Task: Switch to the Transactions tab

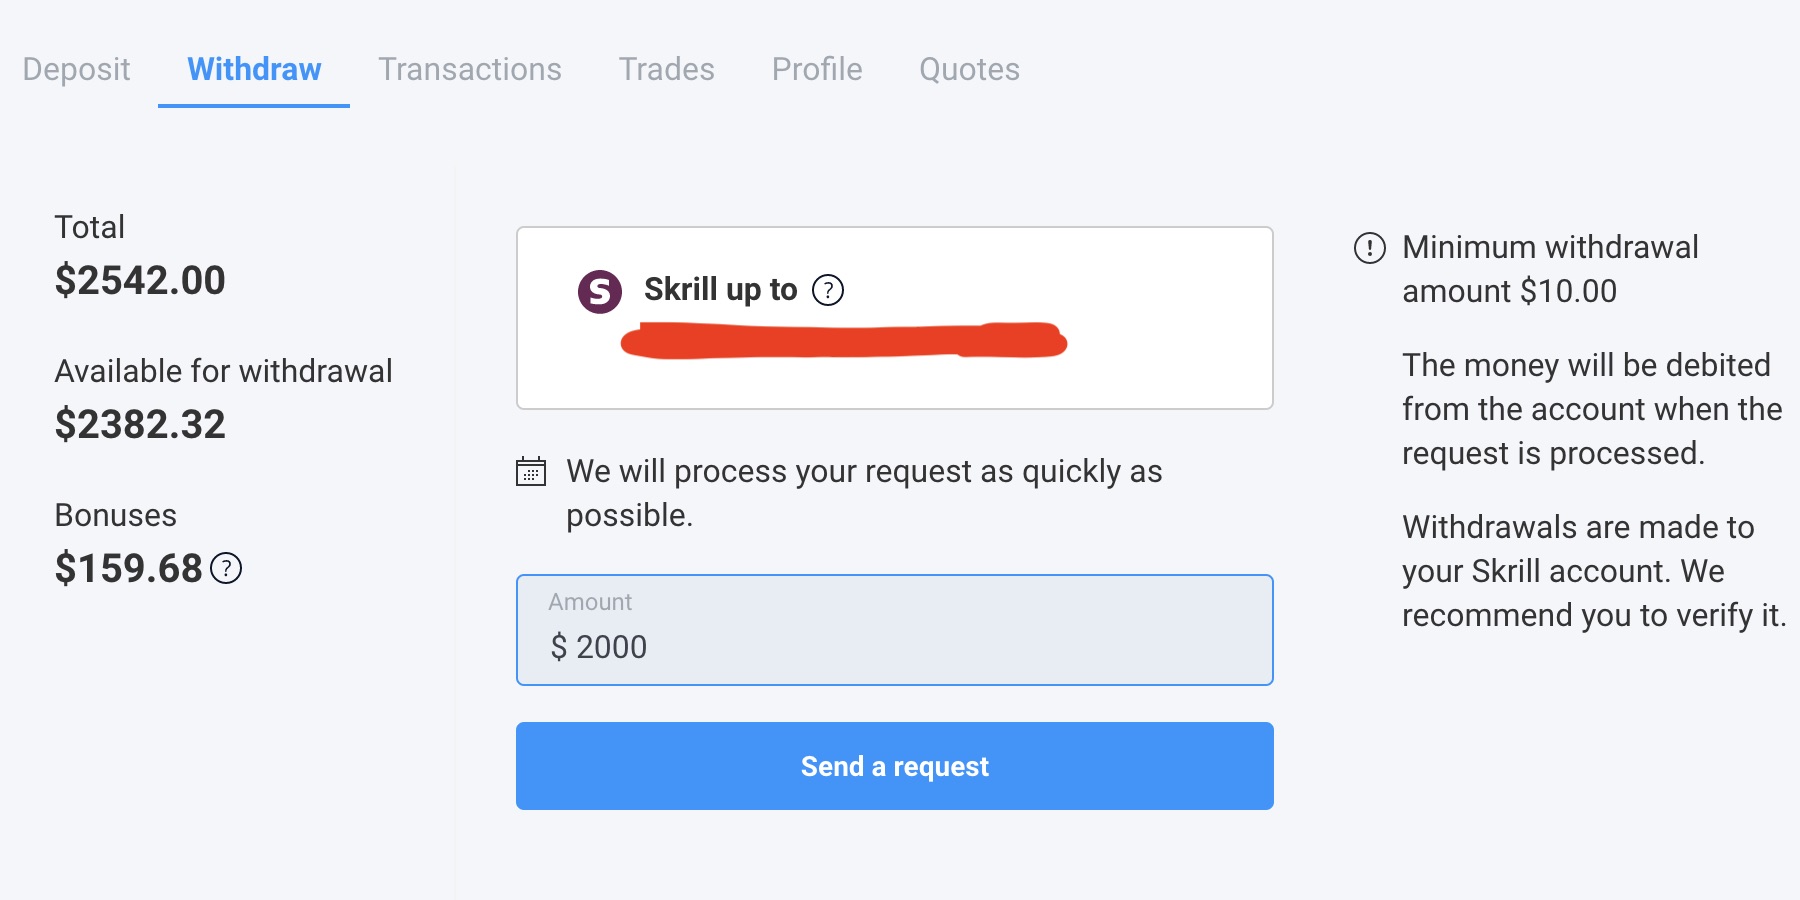Action: click(x=470, y=69)
